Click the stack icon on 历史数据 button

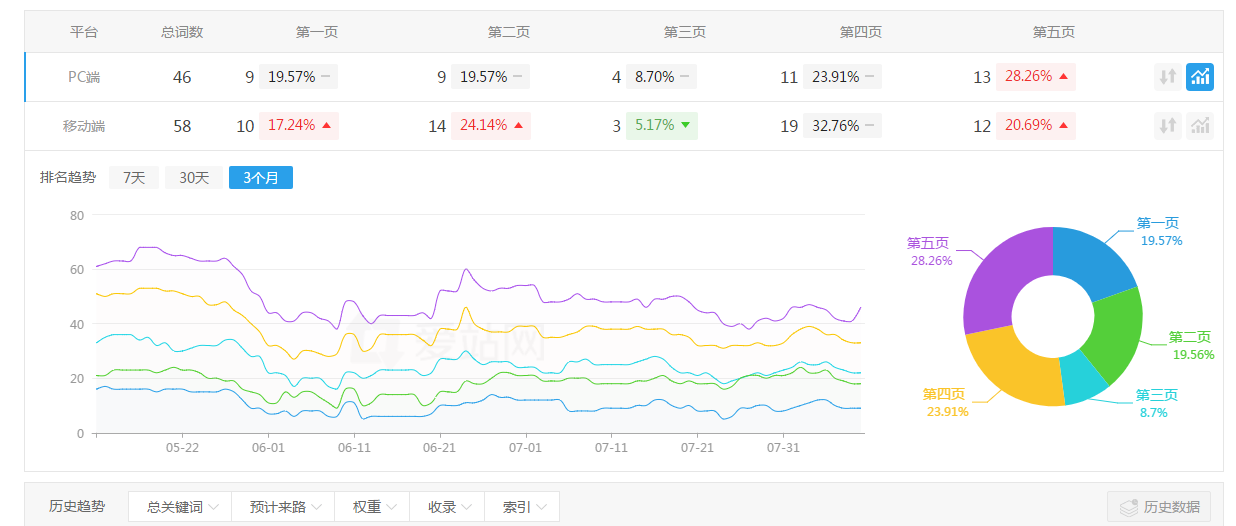click(1128, 507)
